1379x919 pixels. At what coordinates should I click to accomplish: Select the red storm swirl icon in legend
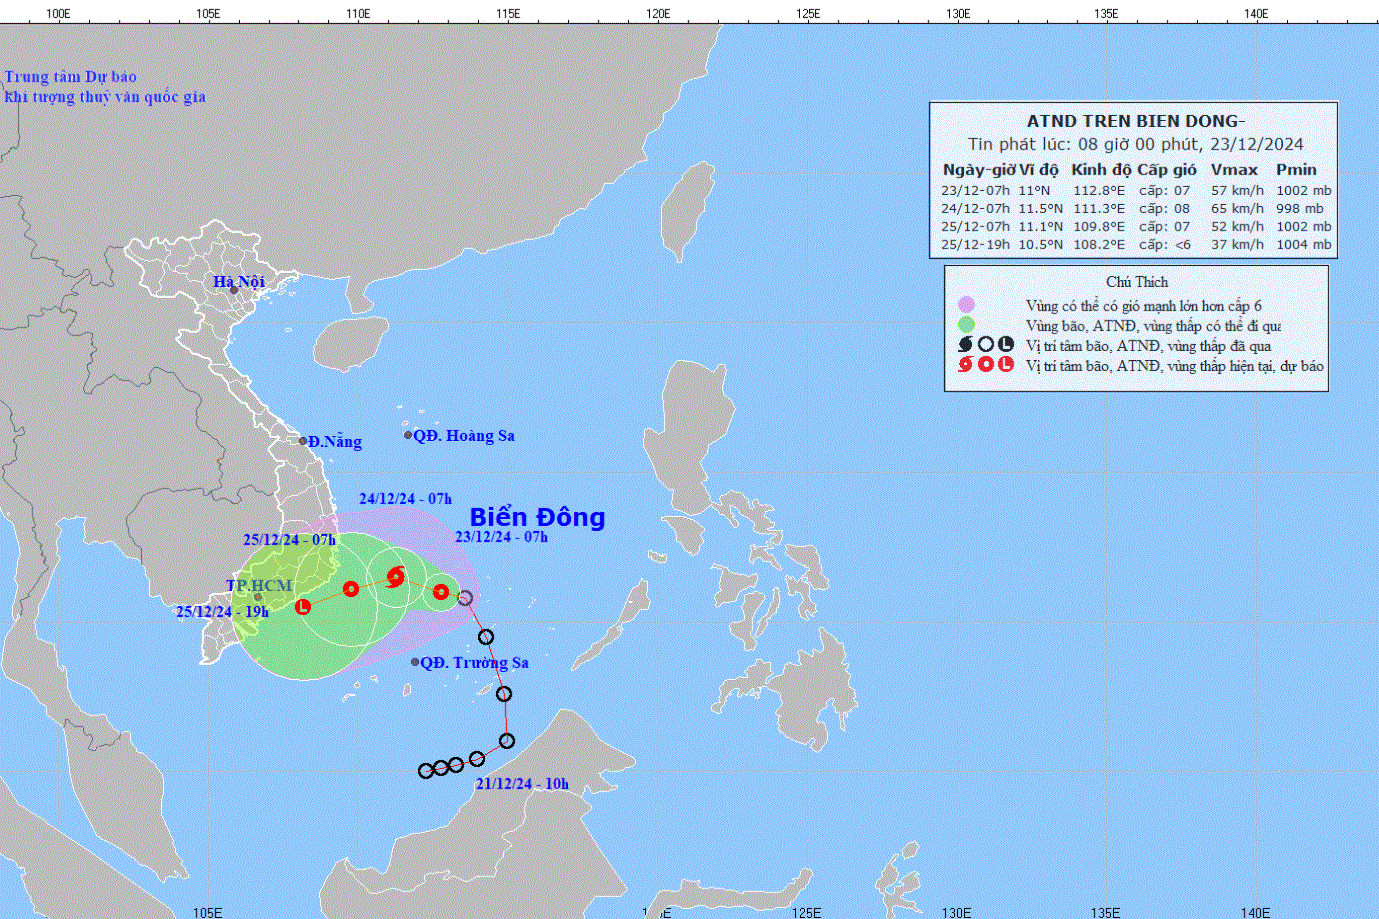[x=965, y=365]
